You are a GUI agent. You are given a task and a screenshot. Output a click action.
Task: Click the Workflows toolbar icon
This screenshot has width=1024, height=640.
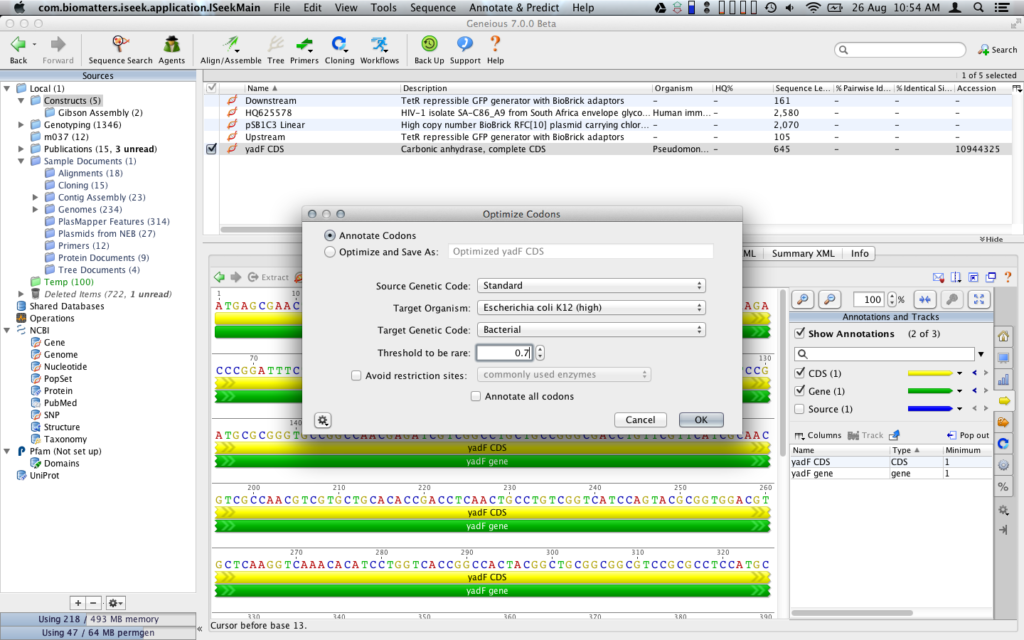379,47
